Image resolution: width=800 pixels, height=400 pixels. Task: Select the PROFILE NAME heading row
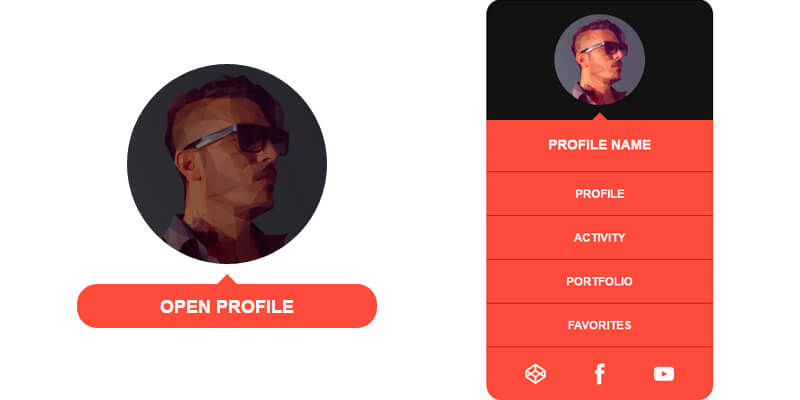pos(599,145)
